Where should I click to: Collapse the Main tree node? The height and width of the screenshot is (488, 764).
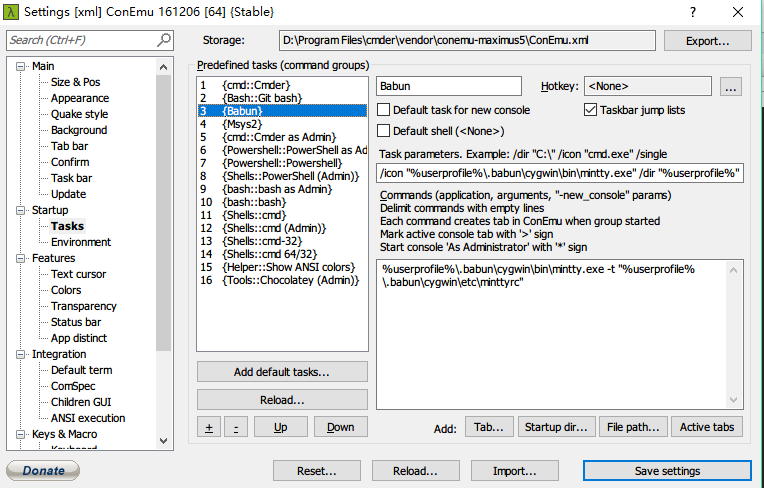pyautogui.click(x=20, y=66)
